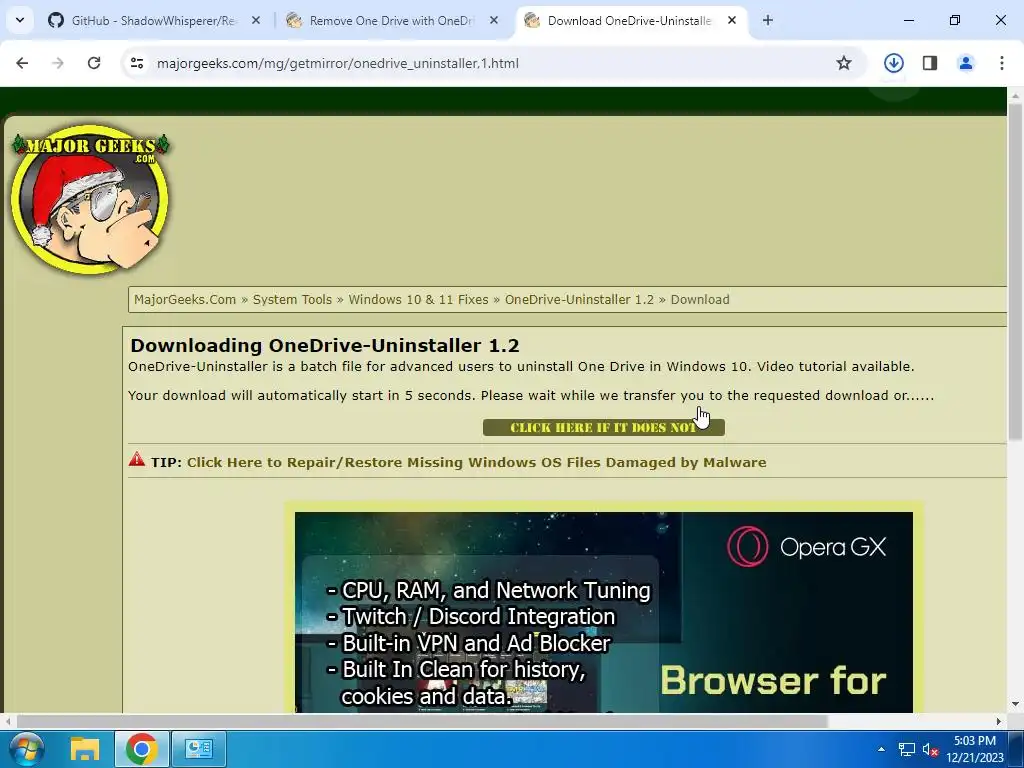Click the 'Click here if it does not' button
Screen dimensions: 1024x768
point(603,428)
